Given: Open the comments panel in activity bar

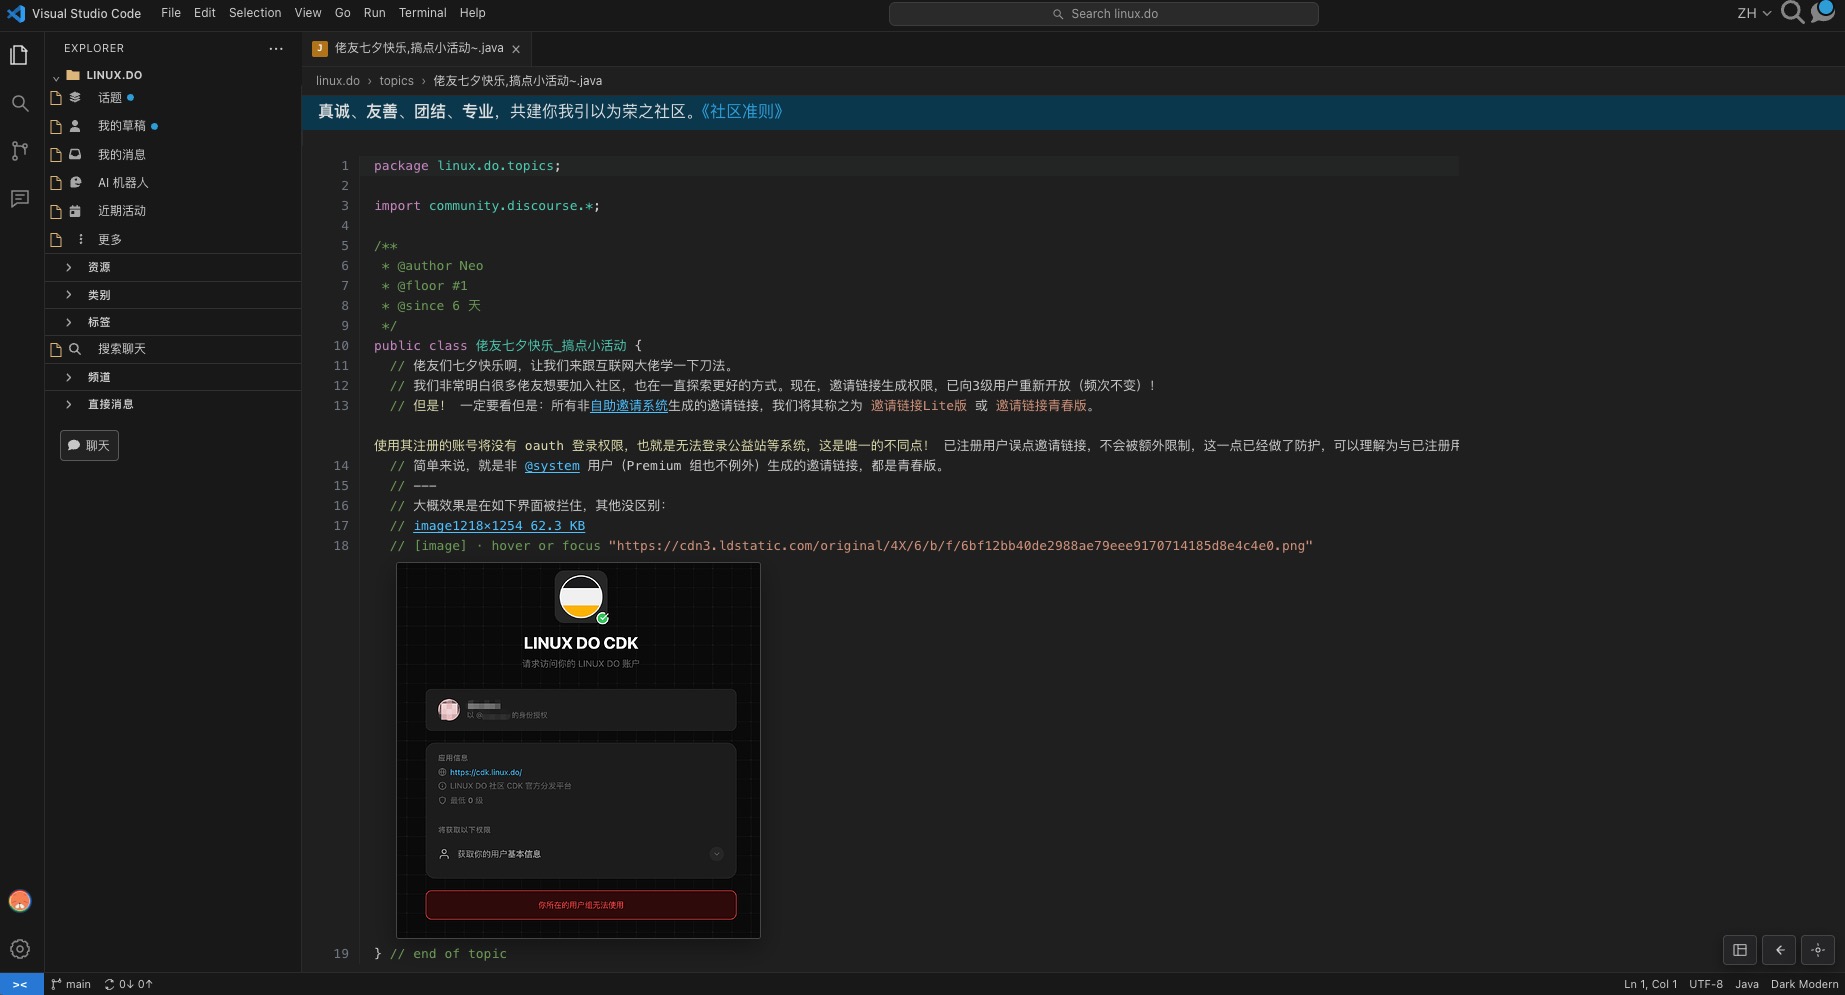Looking at the screenshot, I should (x=19, y=199).
